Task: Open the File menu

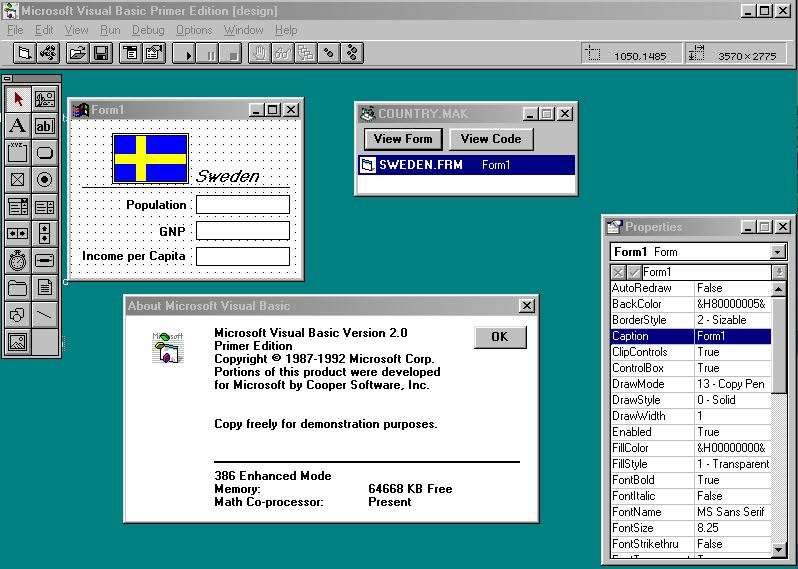Action: click(15, 30)
